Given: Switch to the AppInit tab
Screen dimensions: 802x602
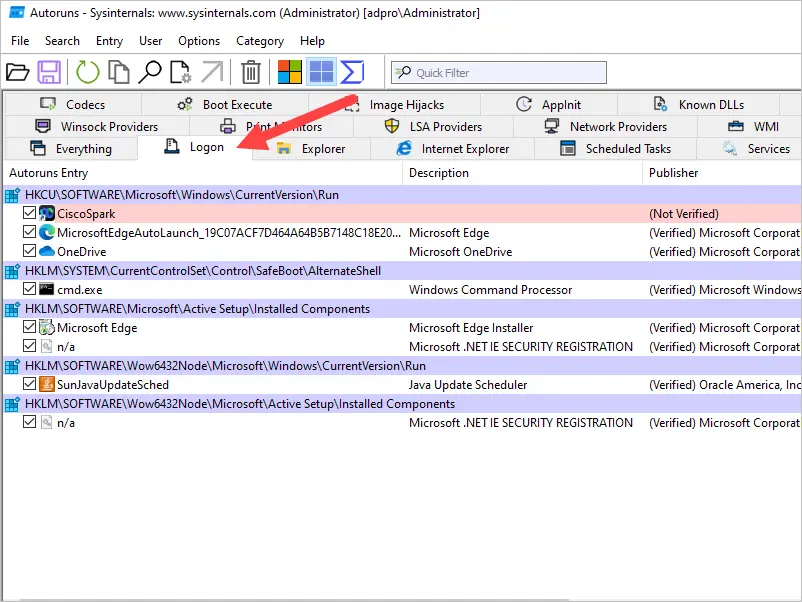Looking at the screenshot, I should [549, 104].
